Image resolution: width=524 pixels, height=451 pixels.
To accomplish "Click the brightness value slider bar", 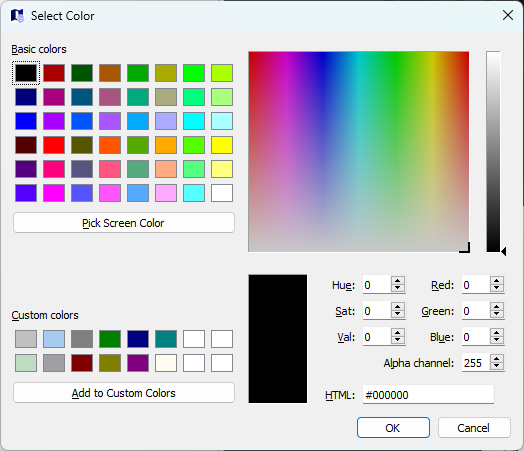I will point(493,151).
